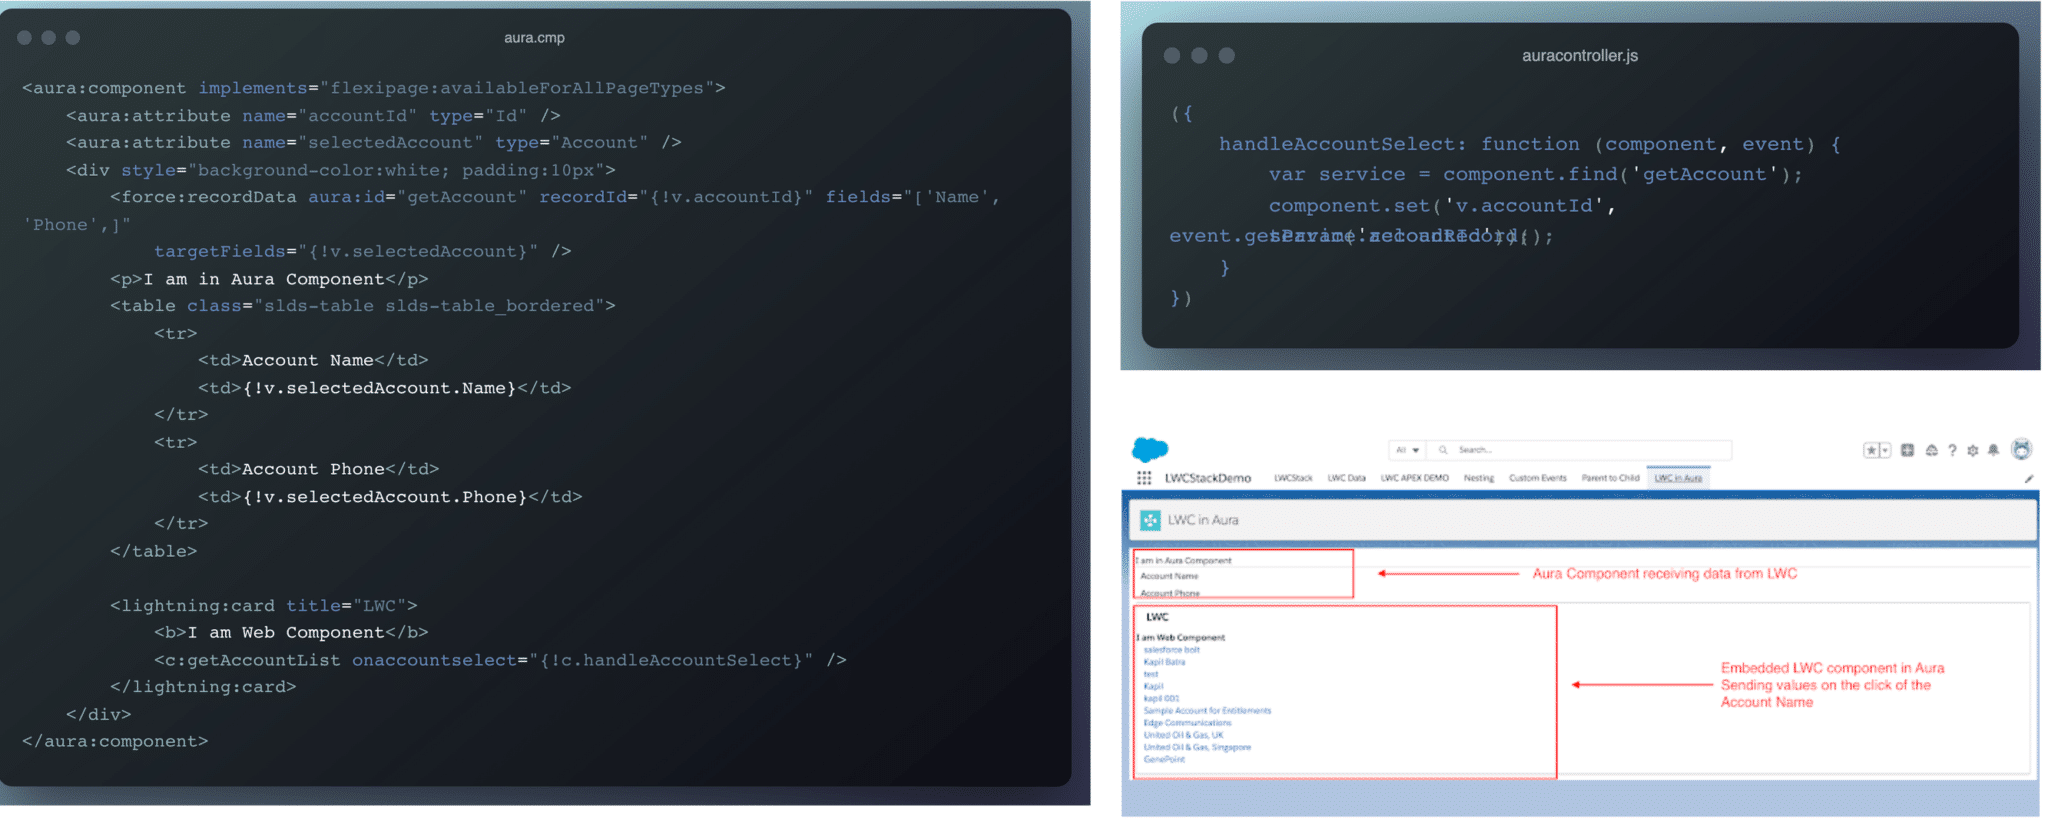Show notifications via the bell icon
This screenshot has height=825, width=2048.
click(1993, 450)
